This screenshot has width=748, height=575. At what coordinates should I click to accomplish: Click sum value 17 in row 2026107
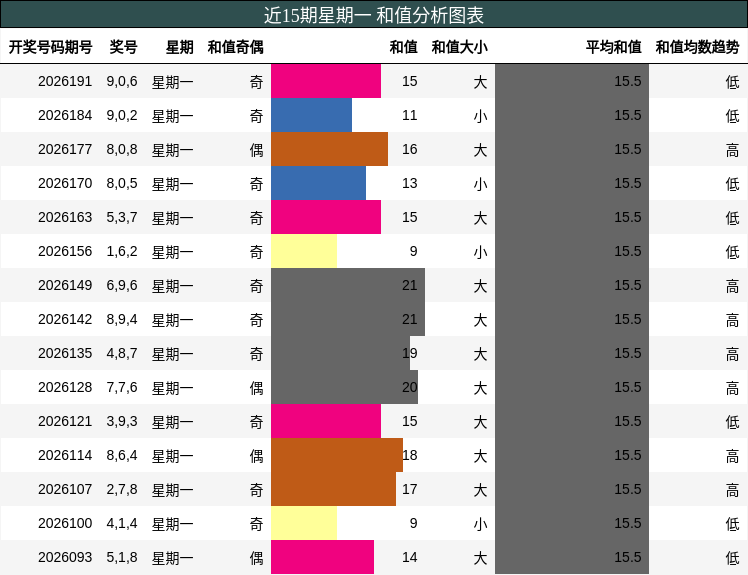(x=410, y=489)
